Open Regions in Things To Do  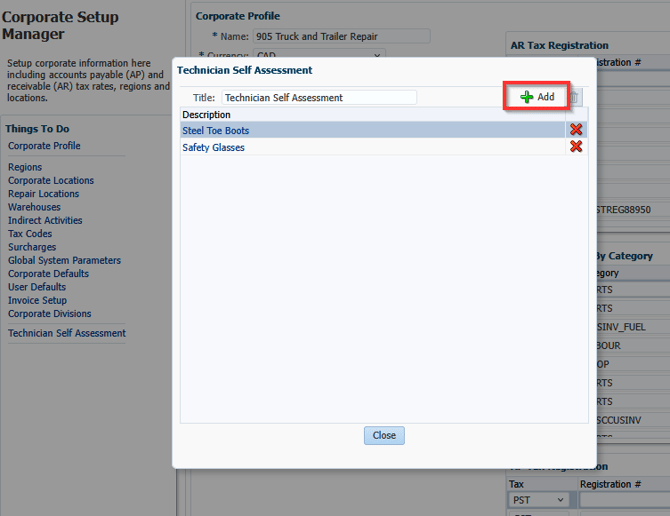(x=25, y=168)
